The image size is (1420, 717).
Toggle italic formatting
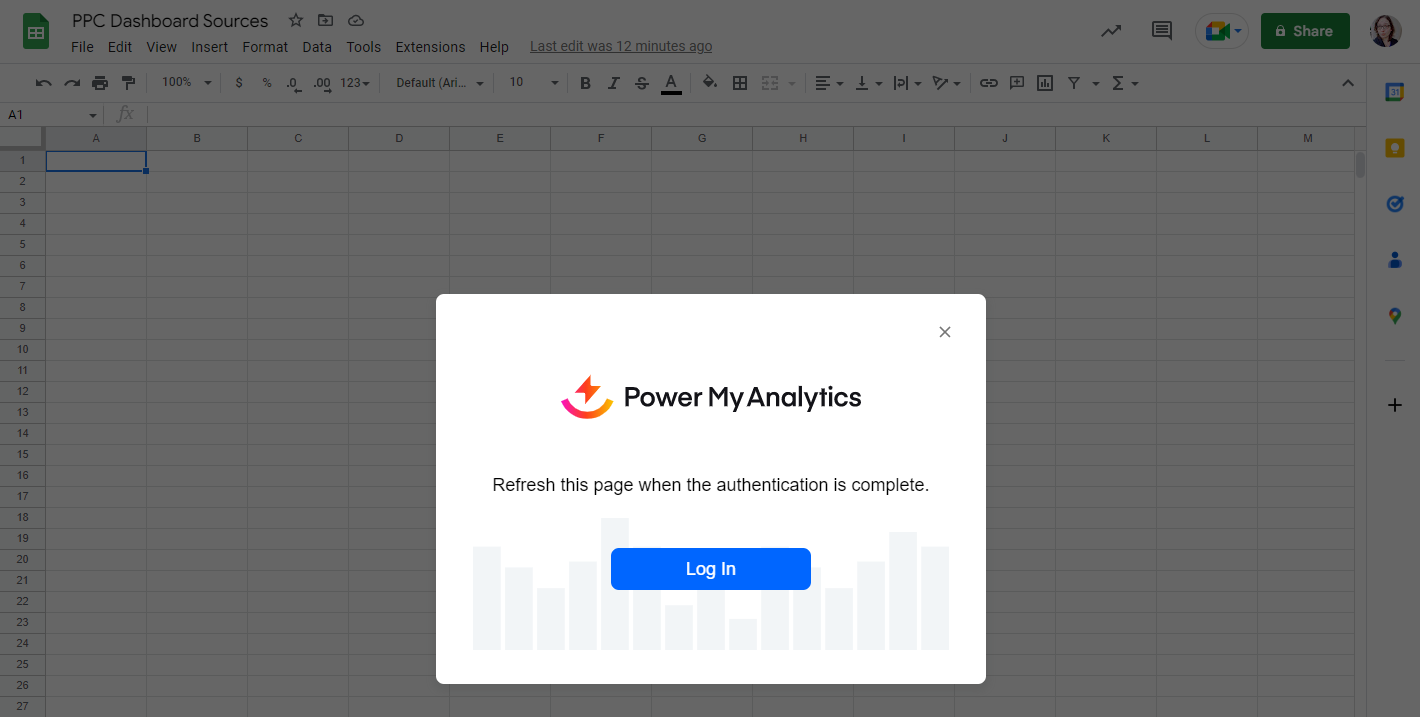[614, 83]
